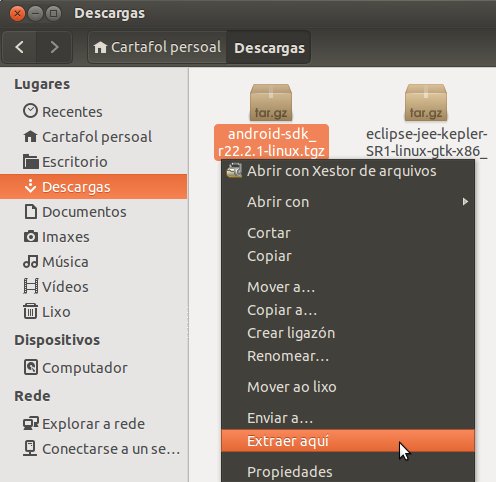Screen dimensions: 496x482
Task: Go back with the left arrow button
Action: click(19, 47)
